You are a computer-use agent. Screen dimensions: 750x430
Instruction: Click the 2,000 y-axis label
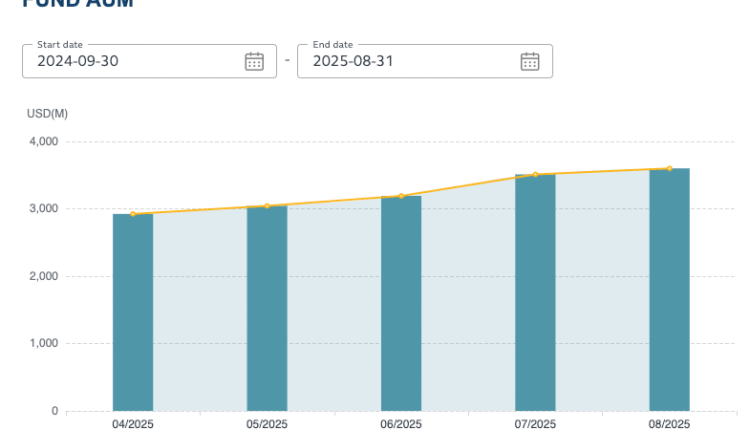[41, 276]
